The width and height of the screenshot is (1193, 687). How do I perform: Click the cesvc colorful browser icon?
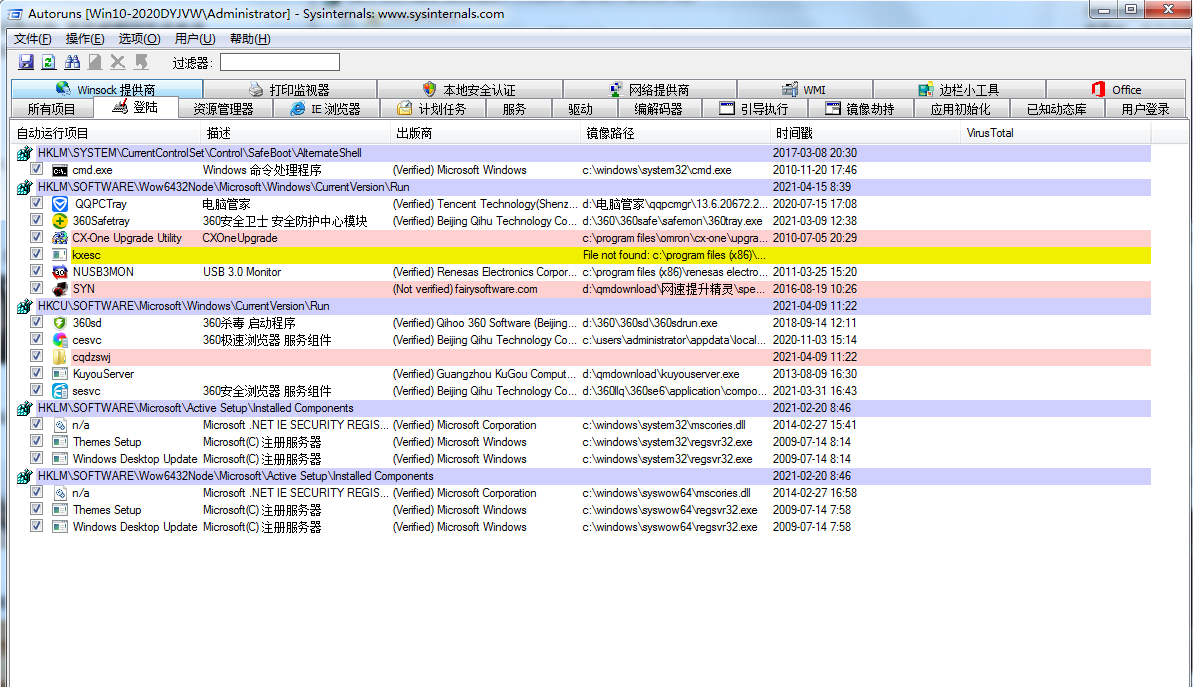click(60, 340)
